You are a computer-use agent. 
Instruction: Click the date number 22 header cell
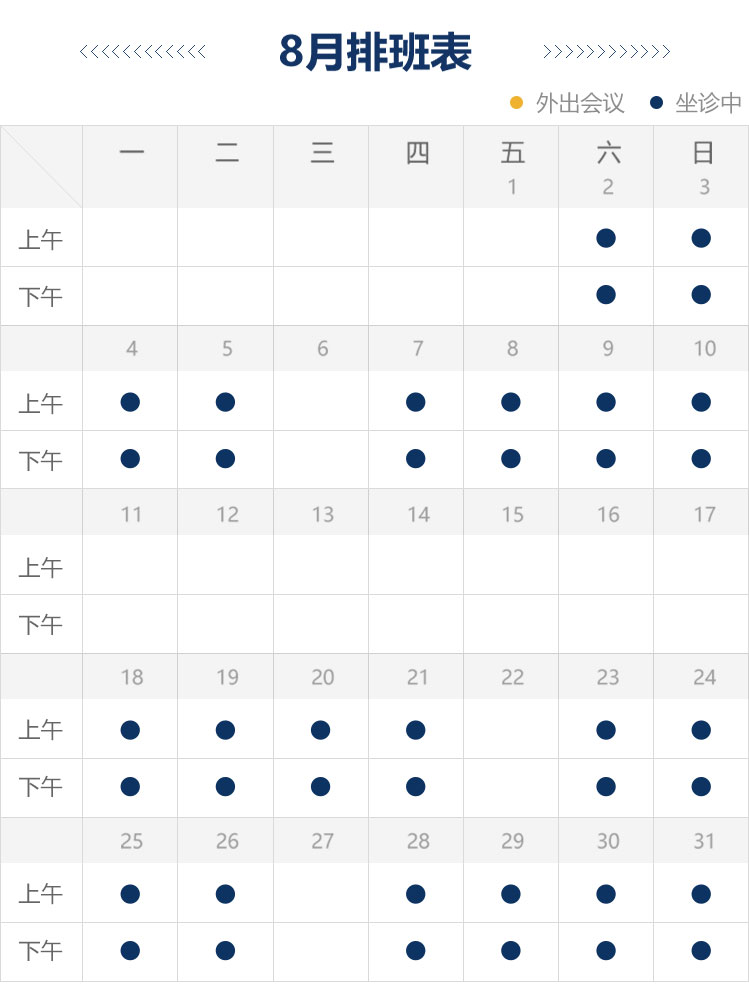point(512,677)
